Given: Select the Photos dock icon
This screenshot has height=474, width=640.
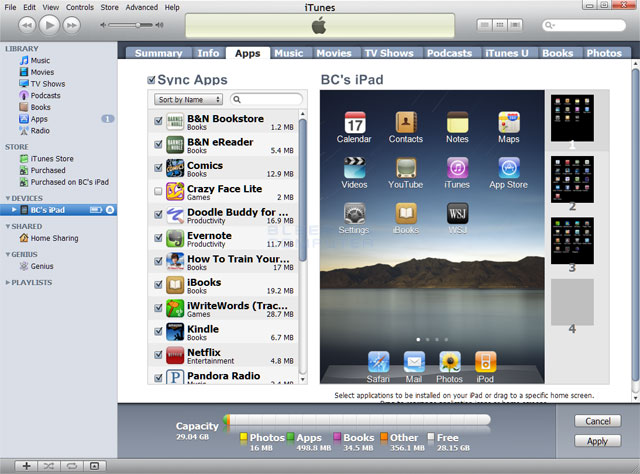Looking at the screenshot, I should (450, 362).
